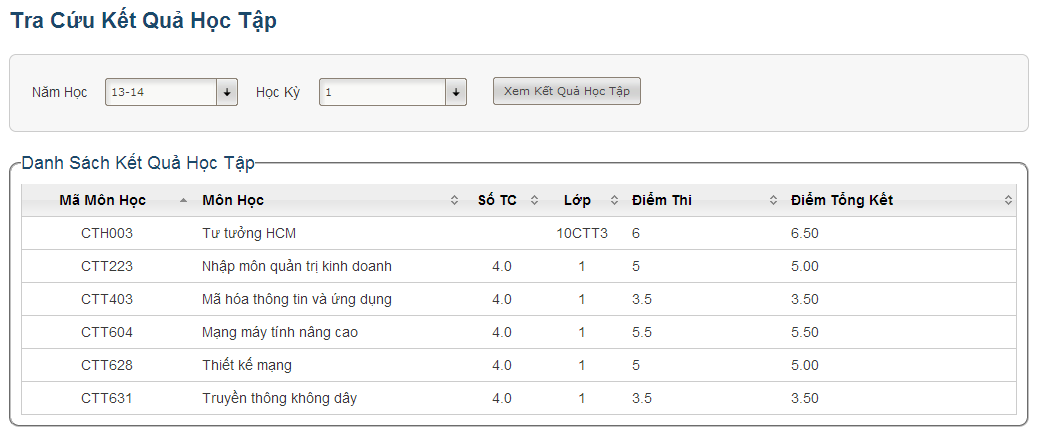Select course code CTT223
This screenshot has height=438, width=1037.
107,266
